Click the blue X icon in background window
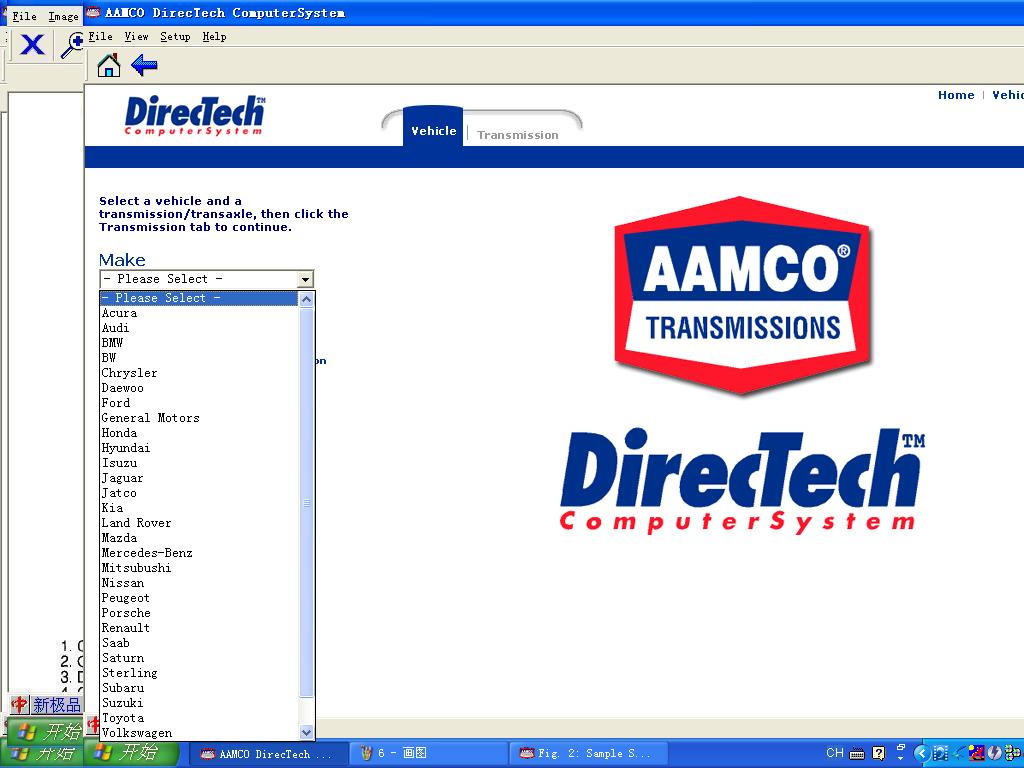 32,45
